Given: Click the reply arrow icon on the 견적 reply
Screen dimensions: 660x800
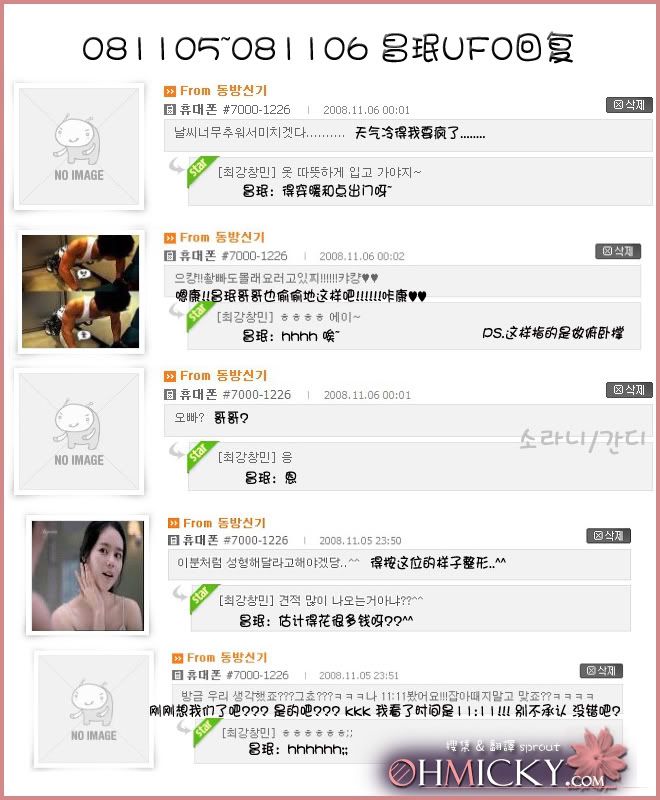Looking at the screenshot, I should pos(181,593).
